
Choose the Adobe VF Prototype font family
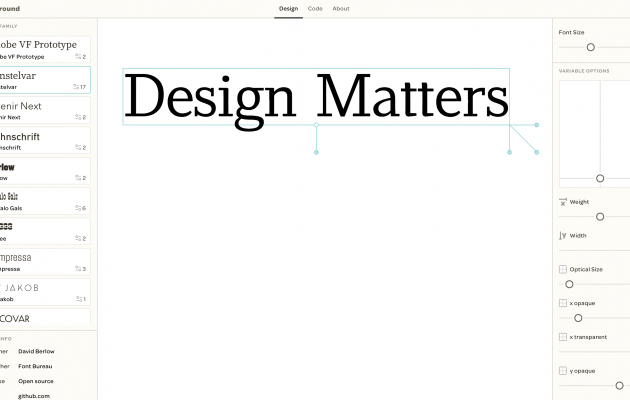point(45,50)
